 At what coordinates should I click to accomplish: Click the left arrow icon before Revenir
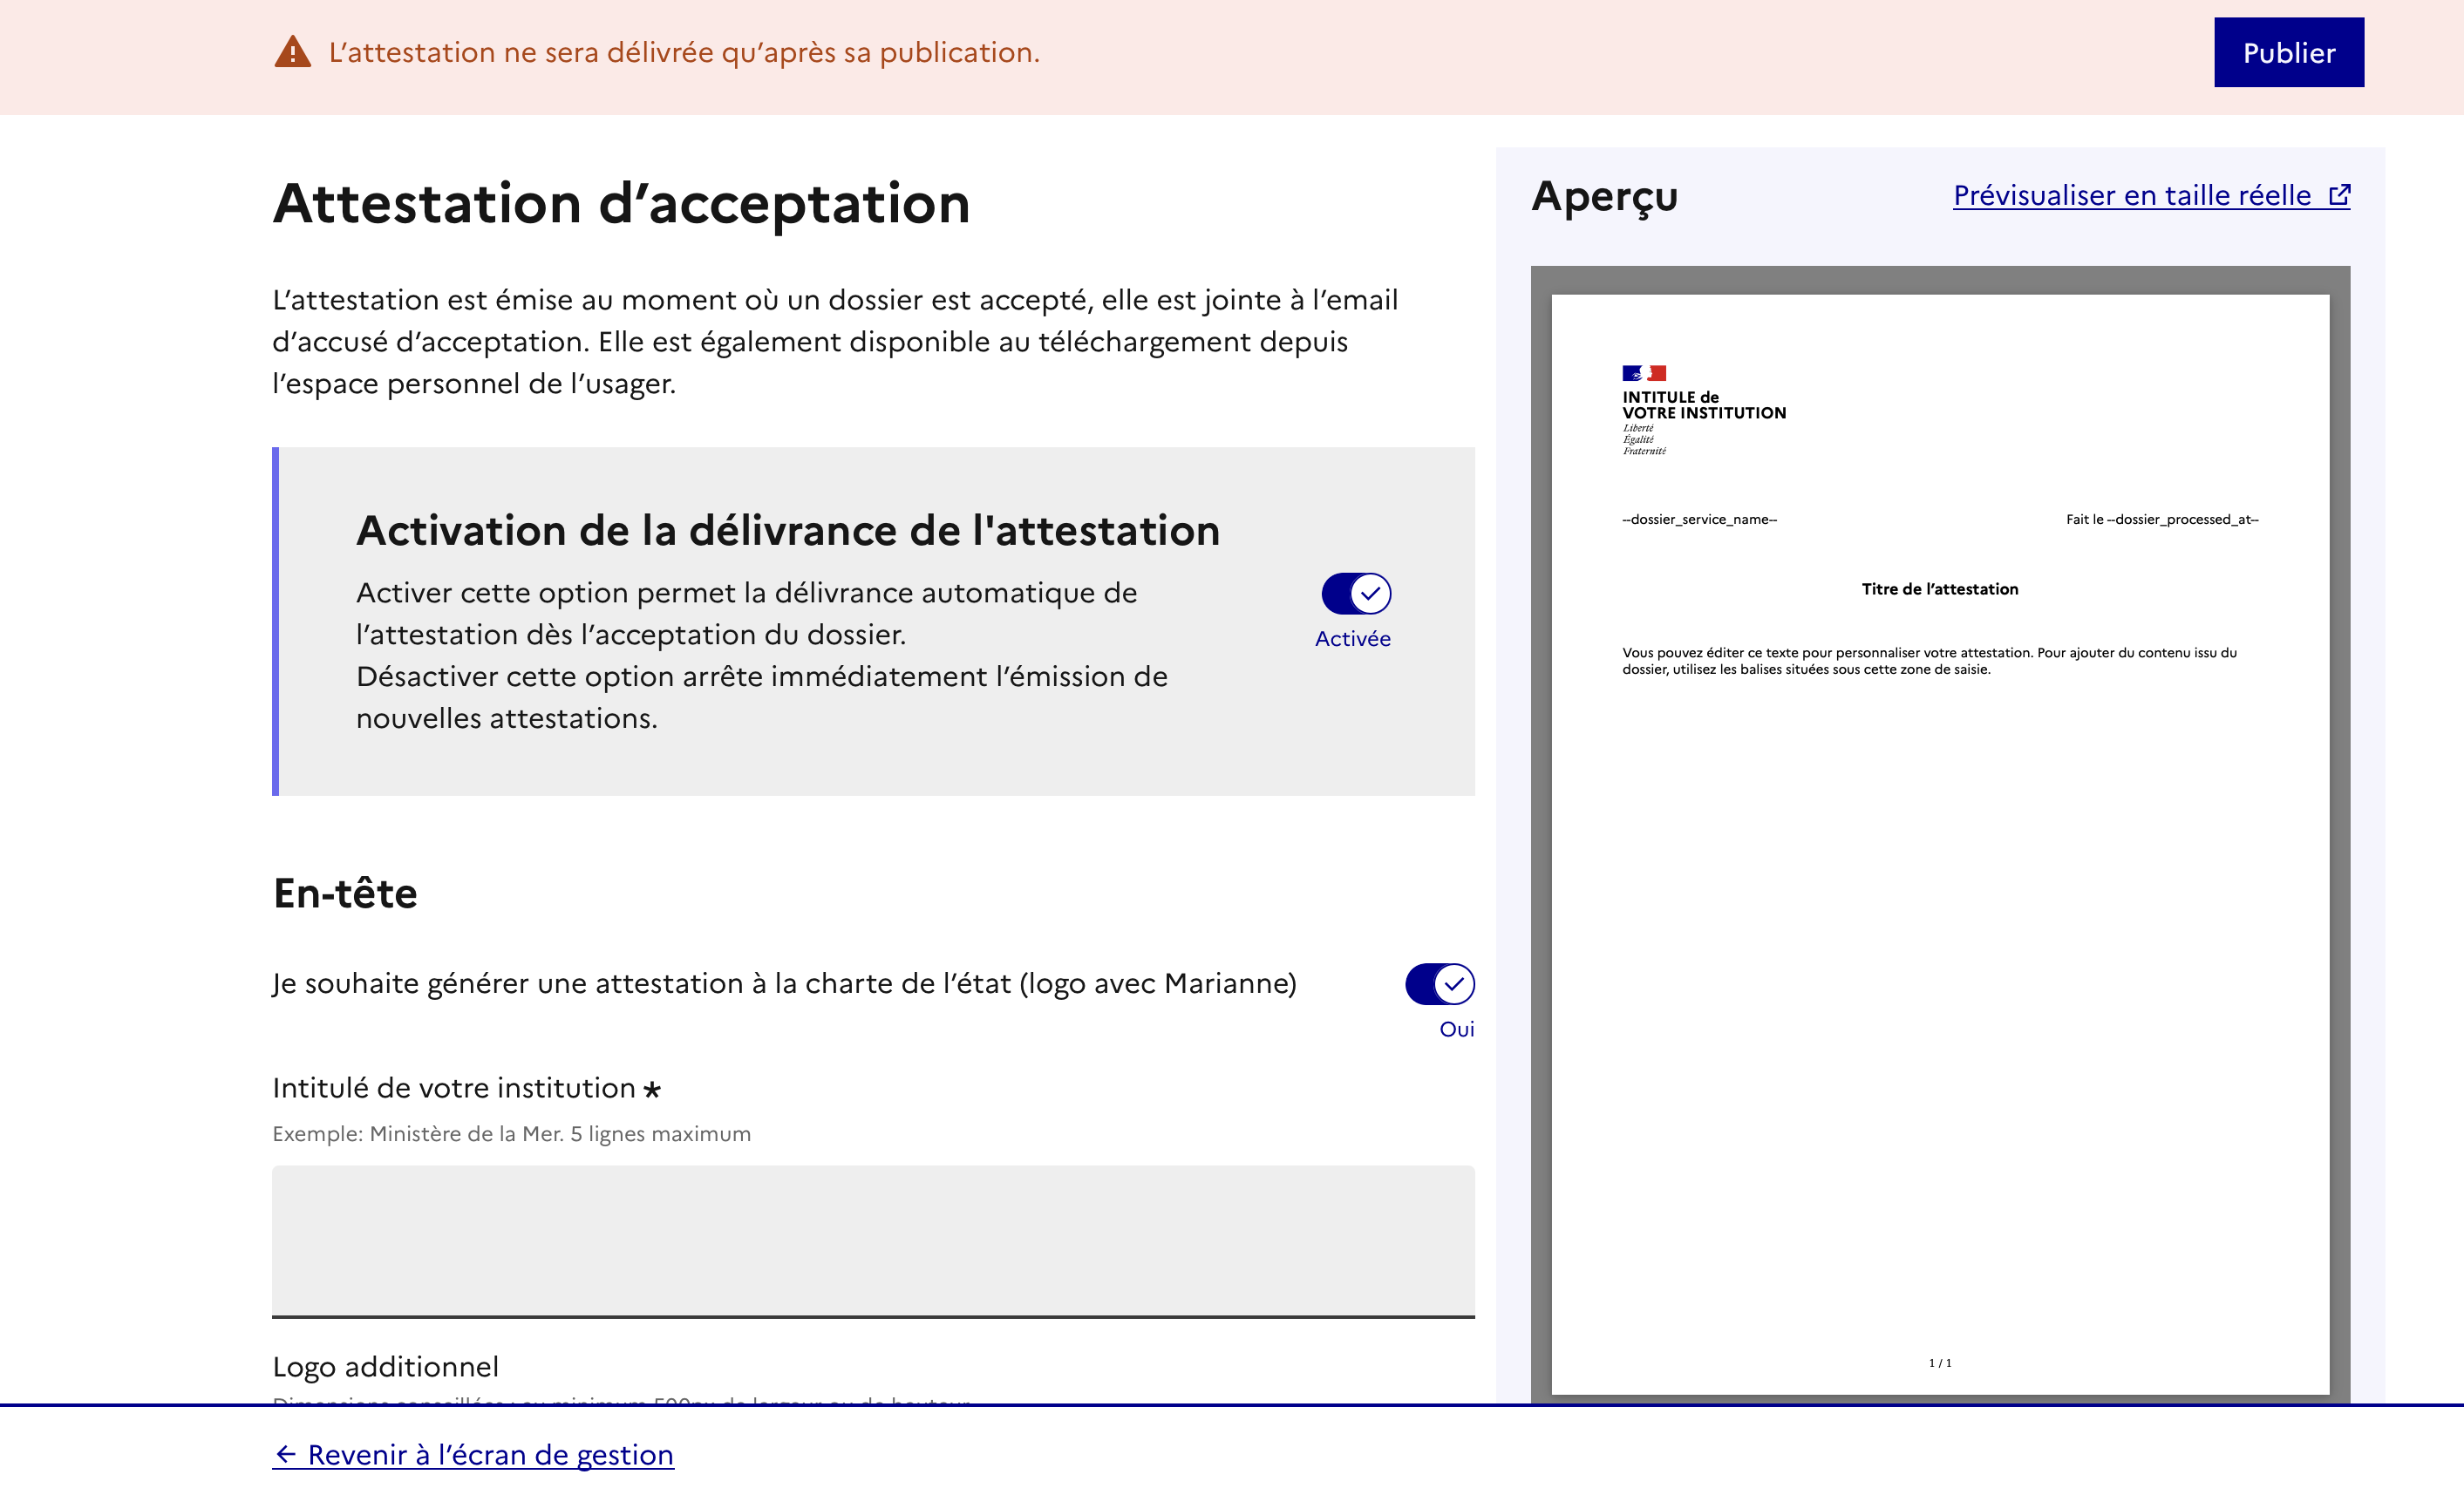pos(286,1454)
